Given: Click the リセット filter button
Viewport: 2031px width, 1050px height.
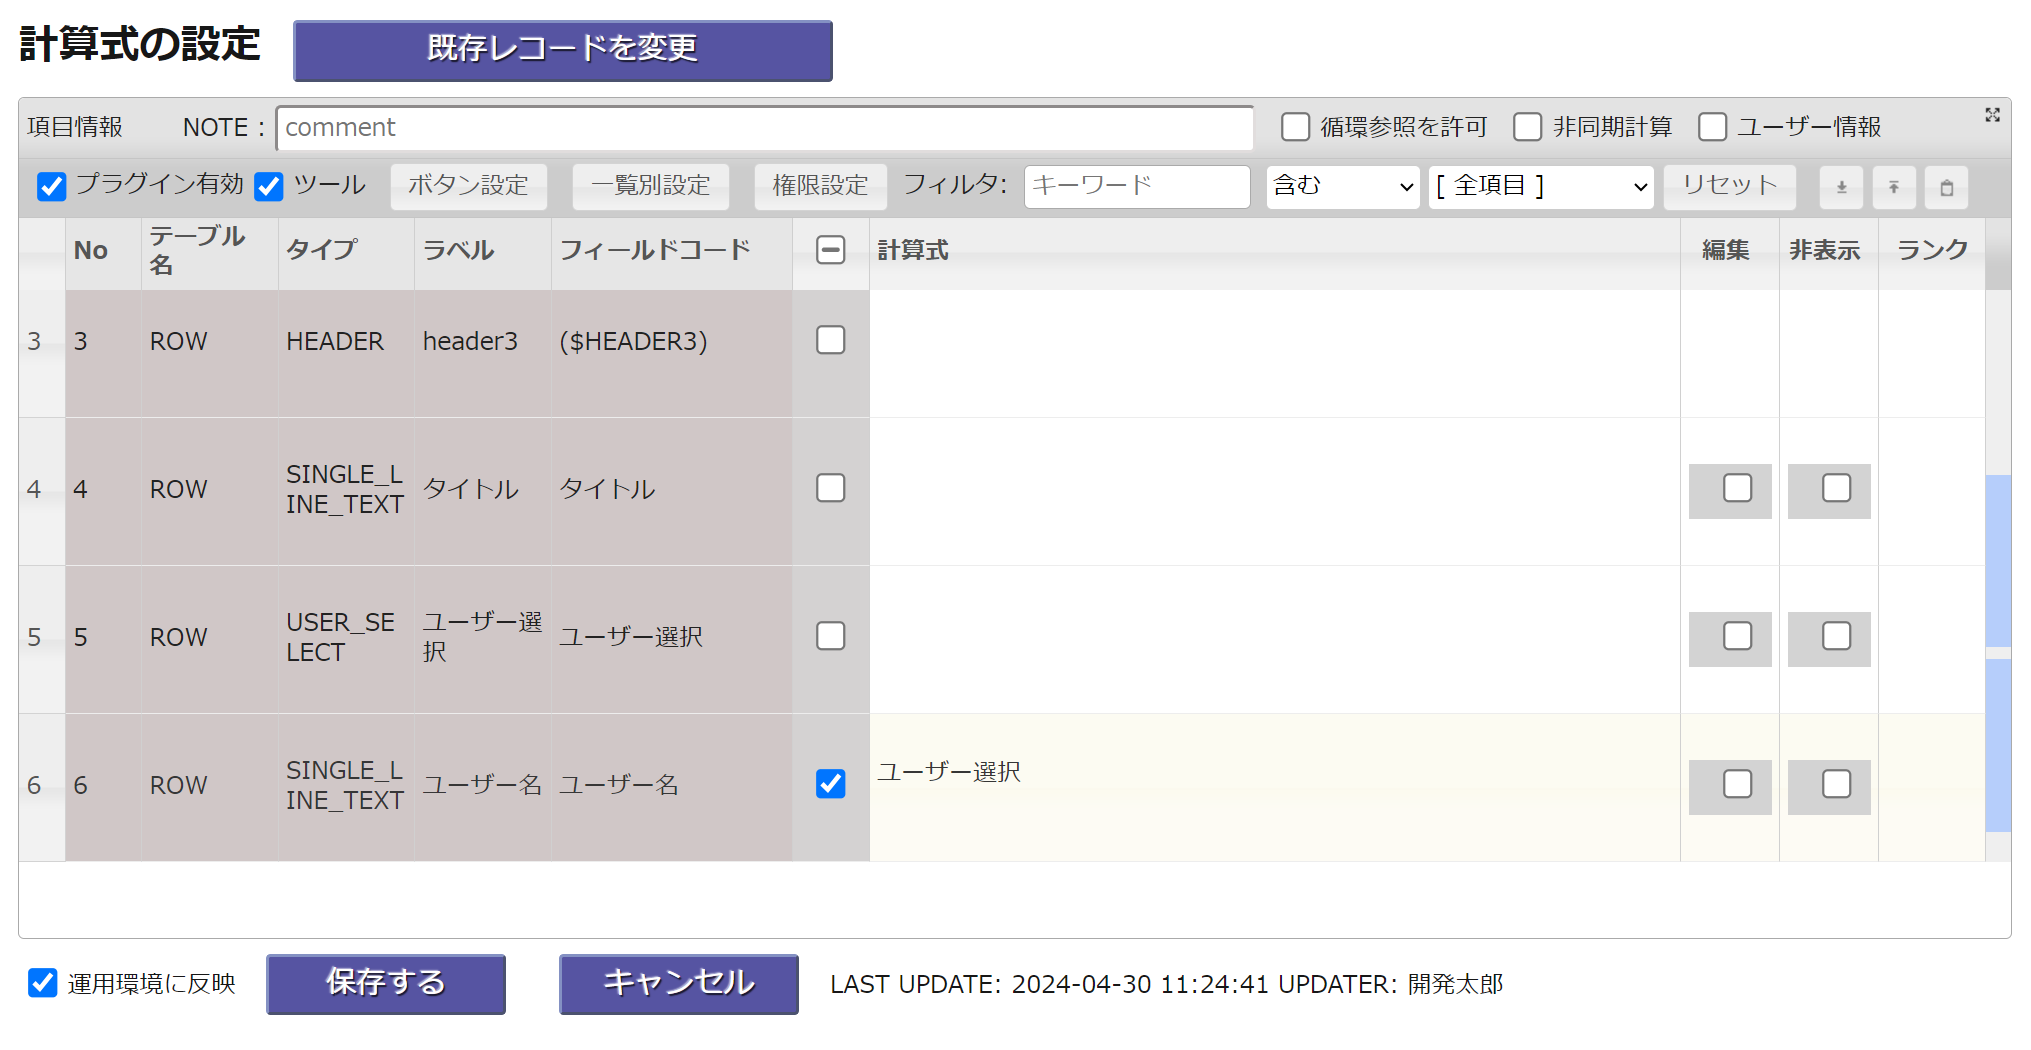Looking at the screenshot, I should (1730, 187).
